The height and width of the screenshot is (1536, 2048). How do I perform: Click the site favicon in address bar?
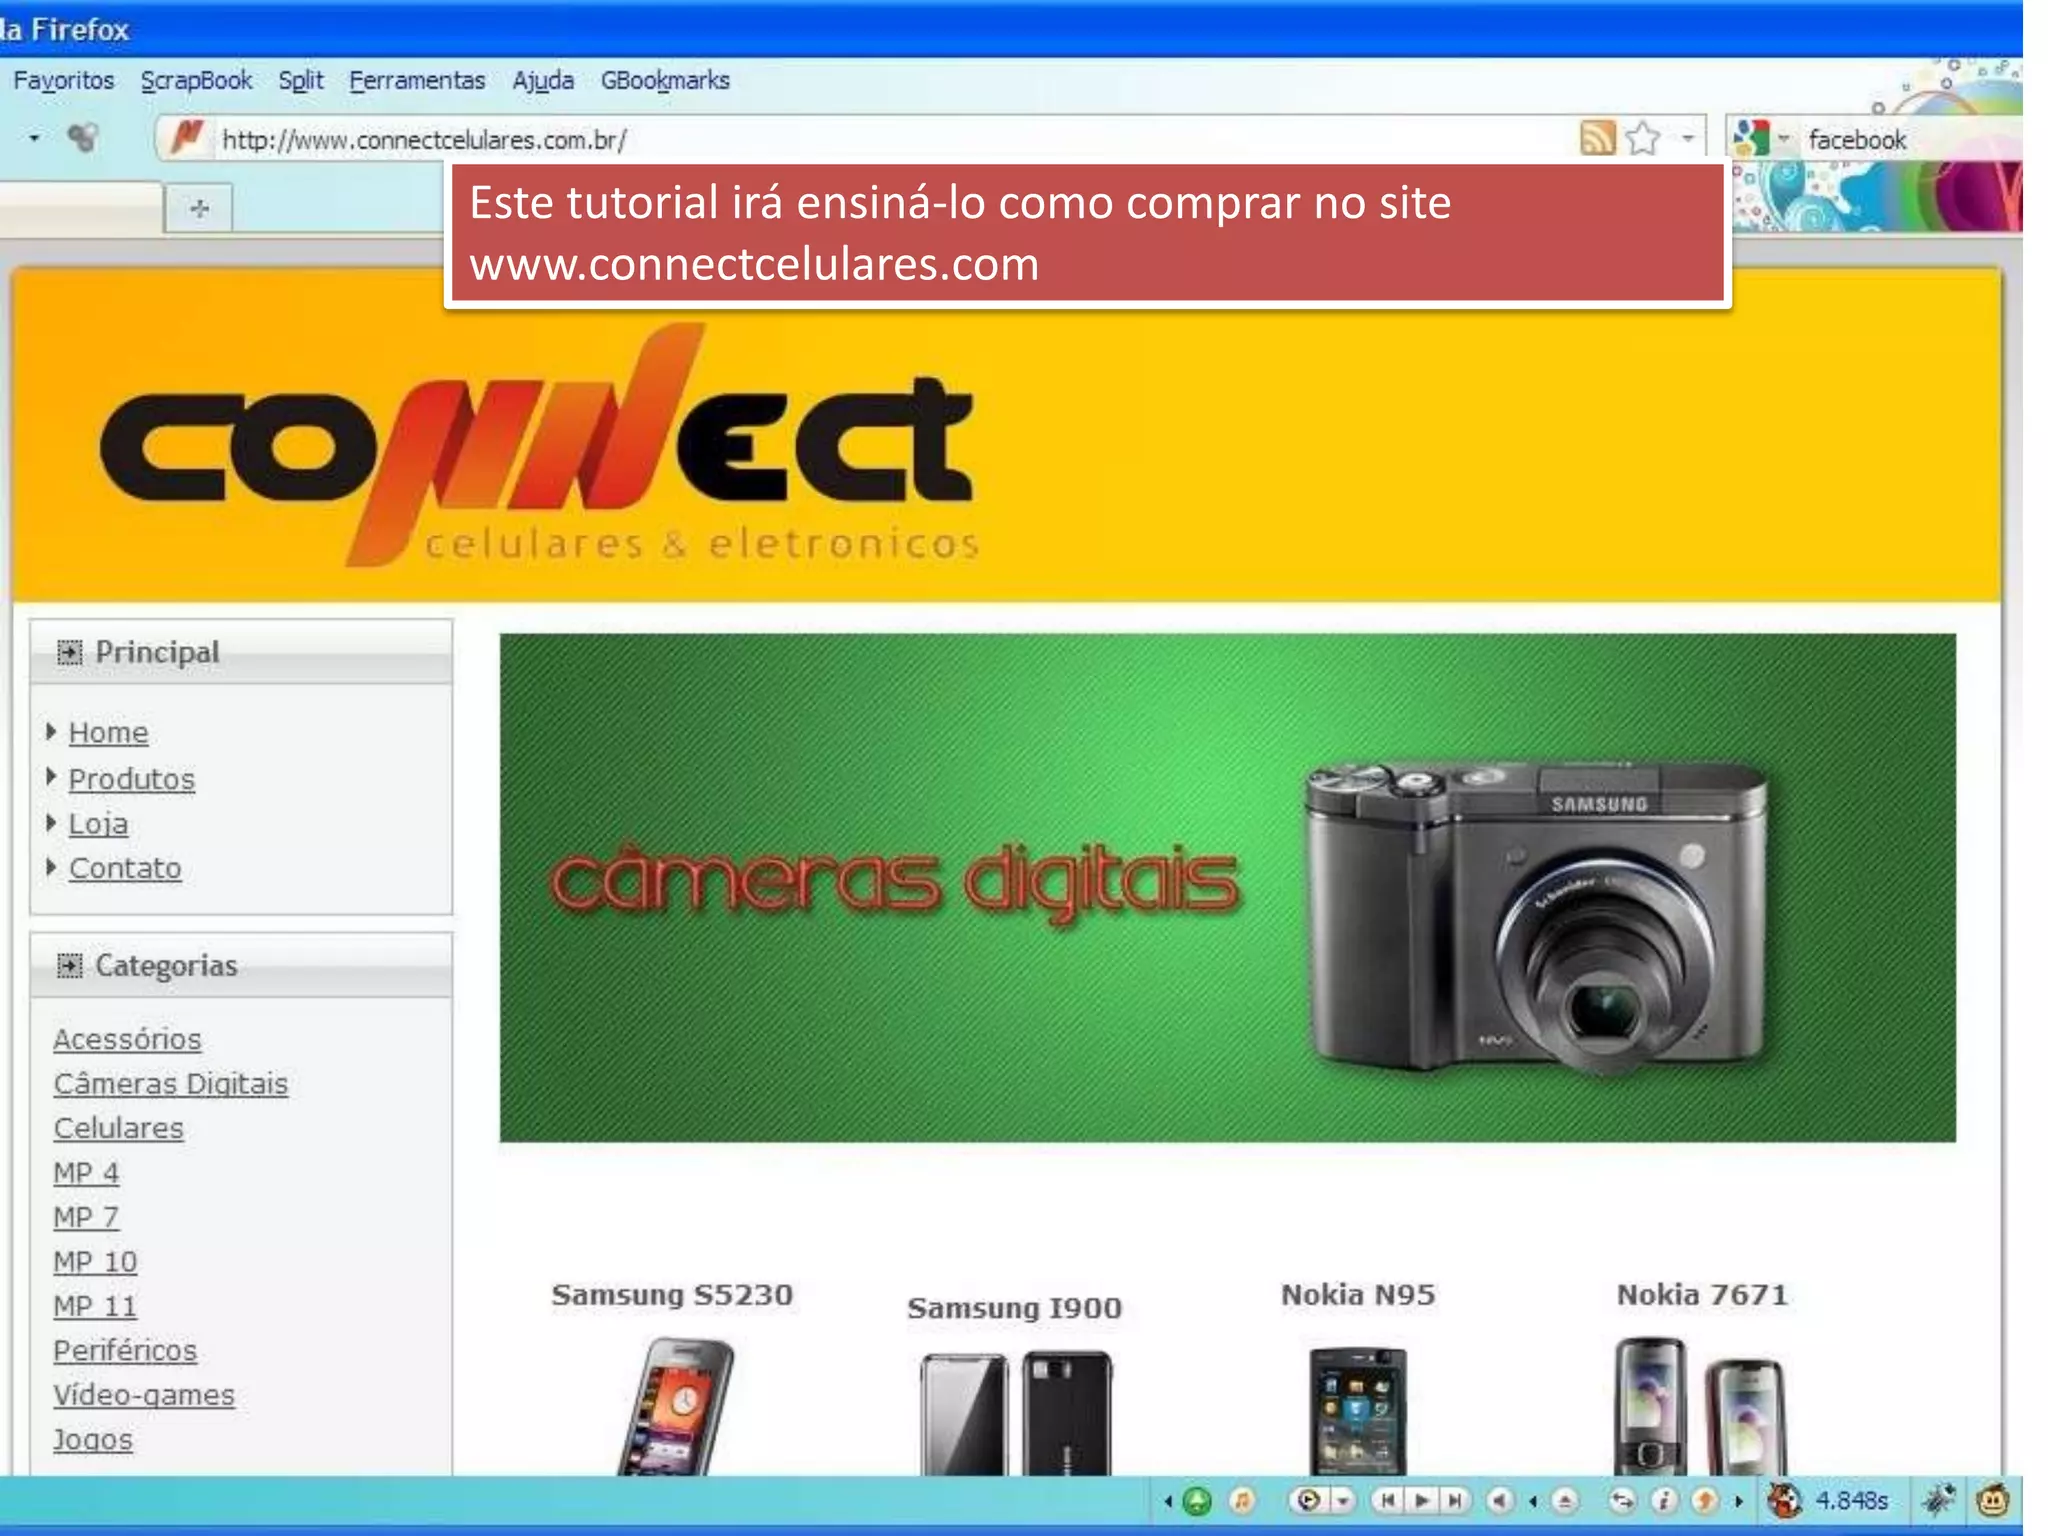(x=186, y=137)
